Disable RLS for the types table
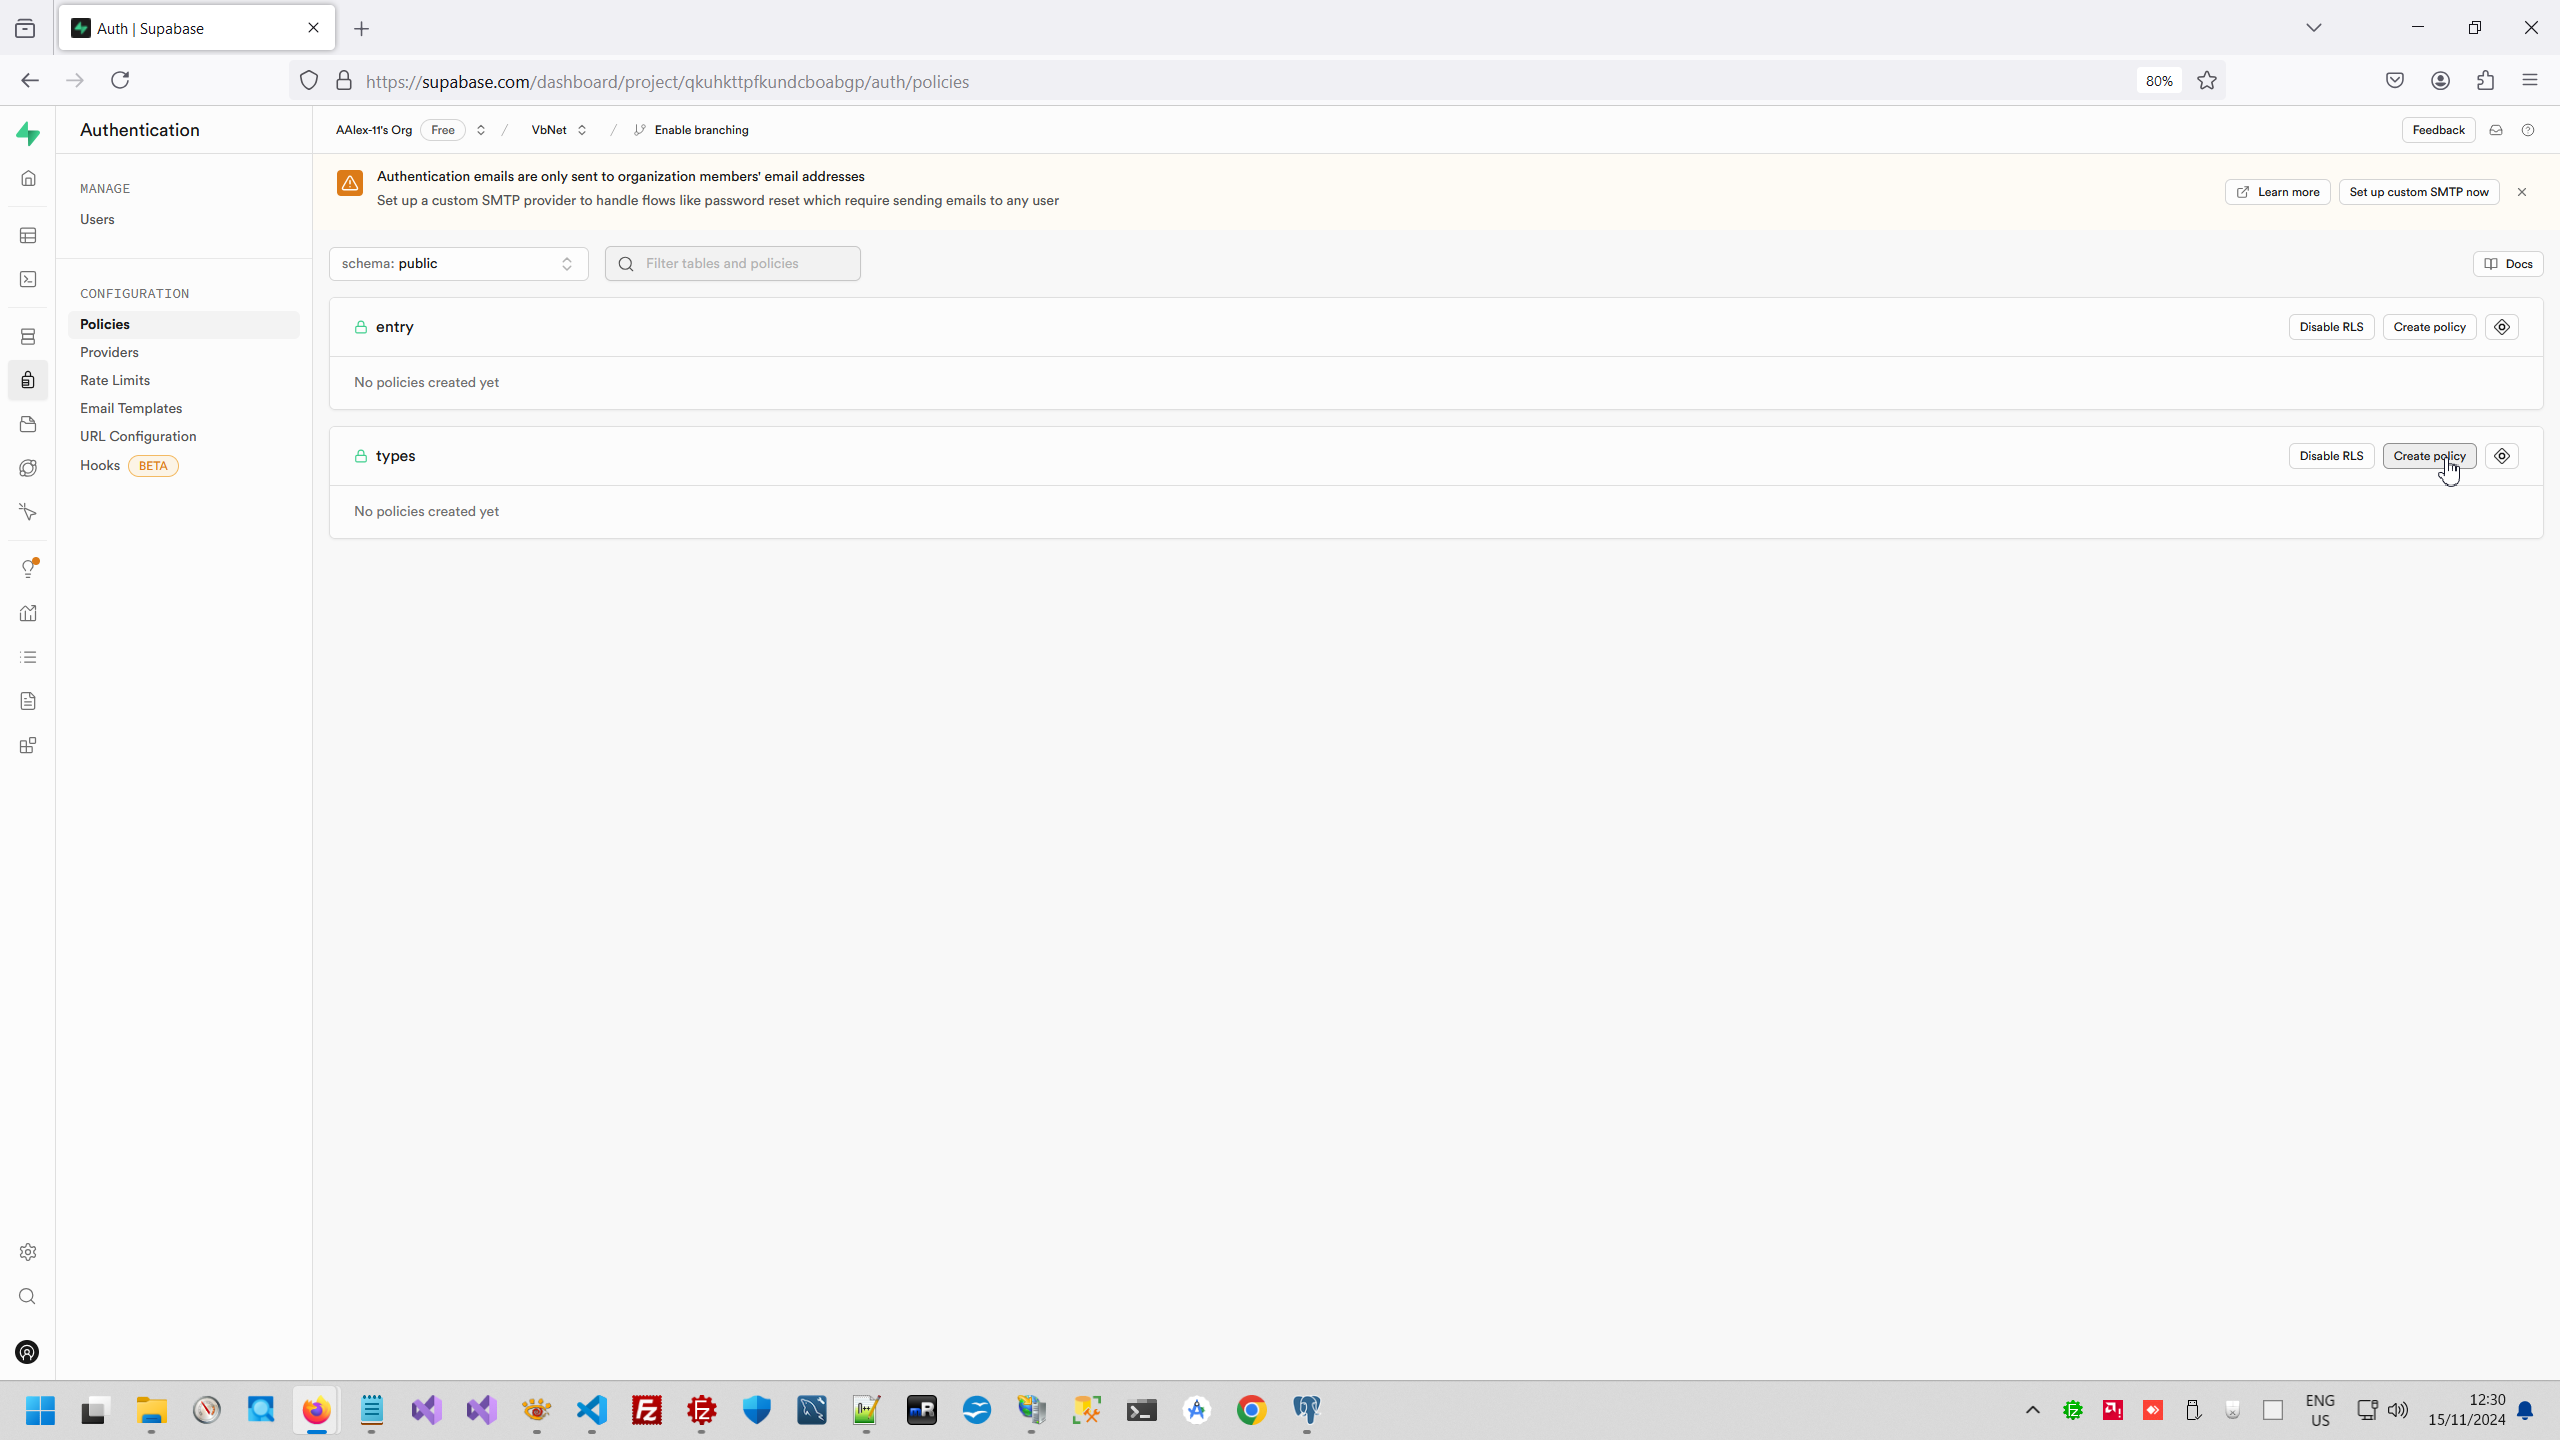2560x1440 pixels. point(2330,456)
